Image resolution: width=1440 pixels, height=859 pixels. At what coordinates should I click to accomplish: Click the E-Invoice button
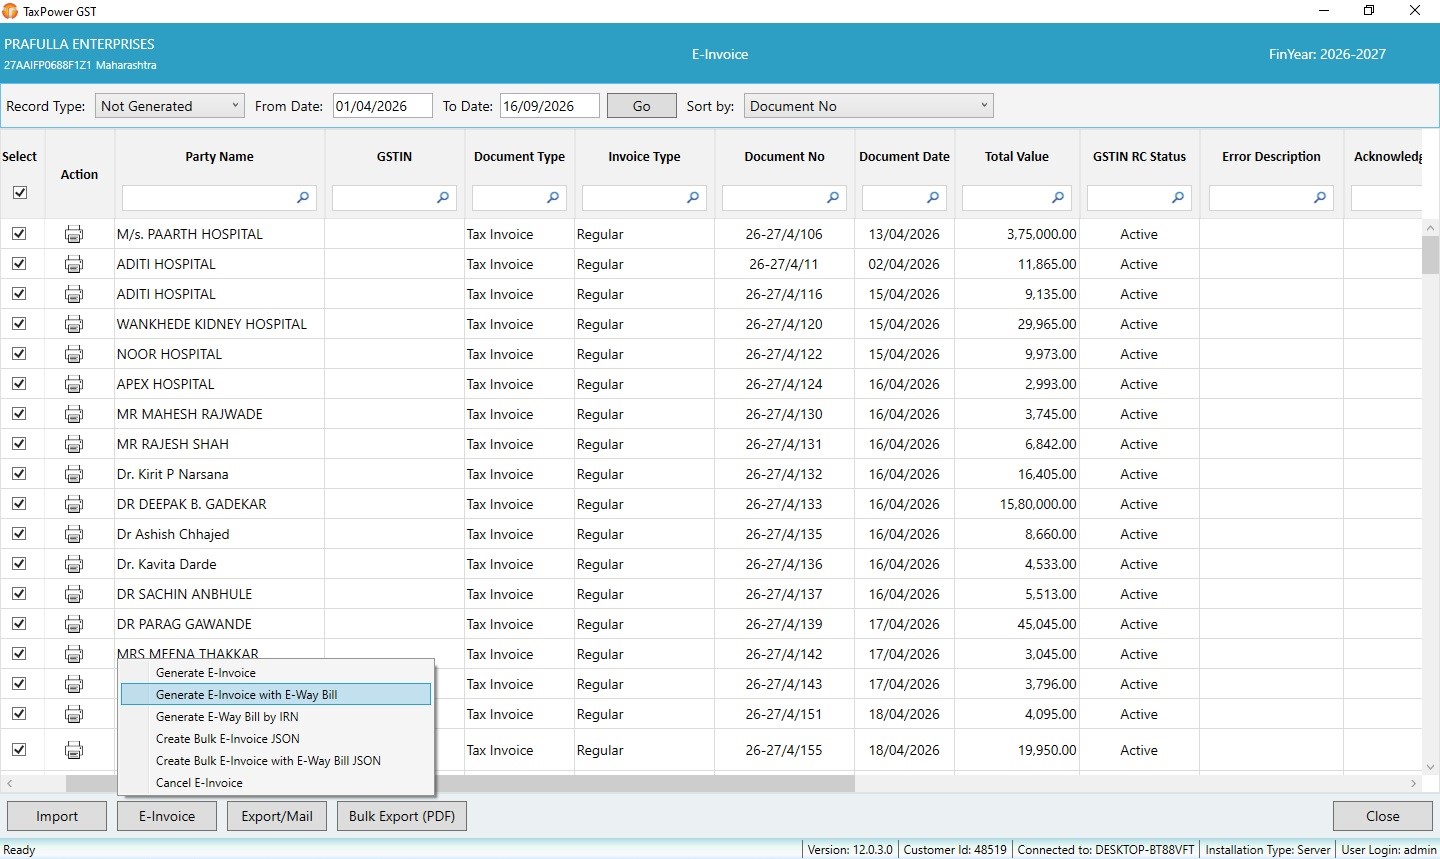click(x=167, y=816)
